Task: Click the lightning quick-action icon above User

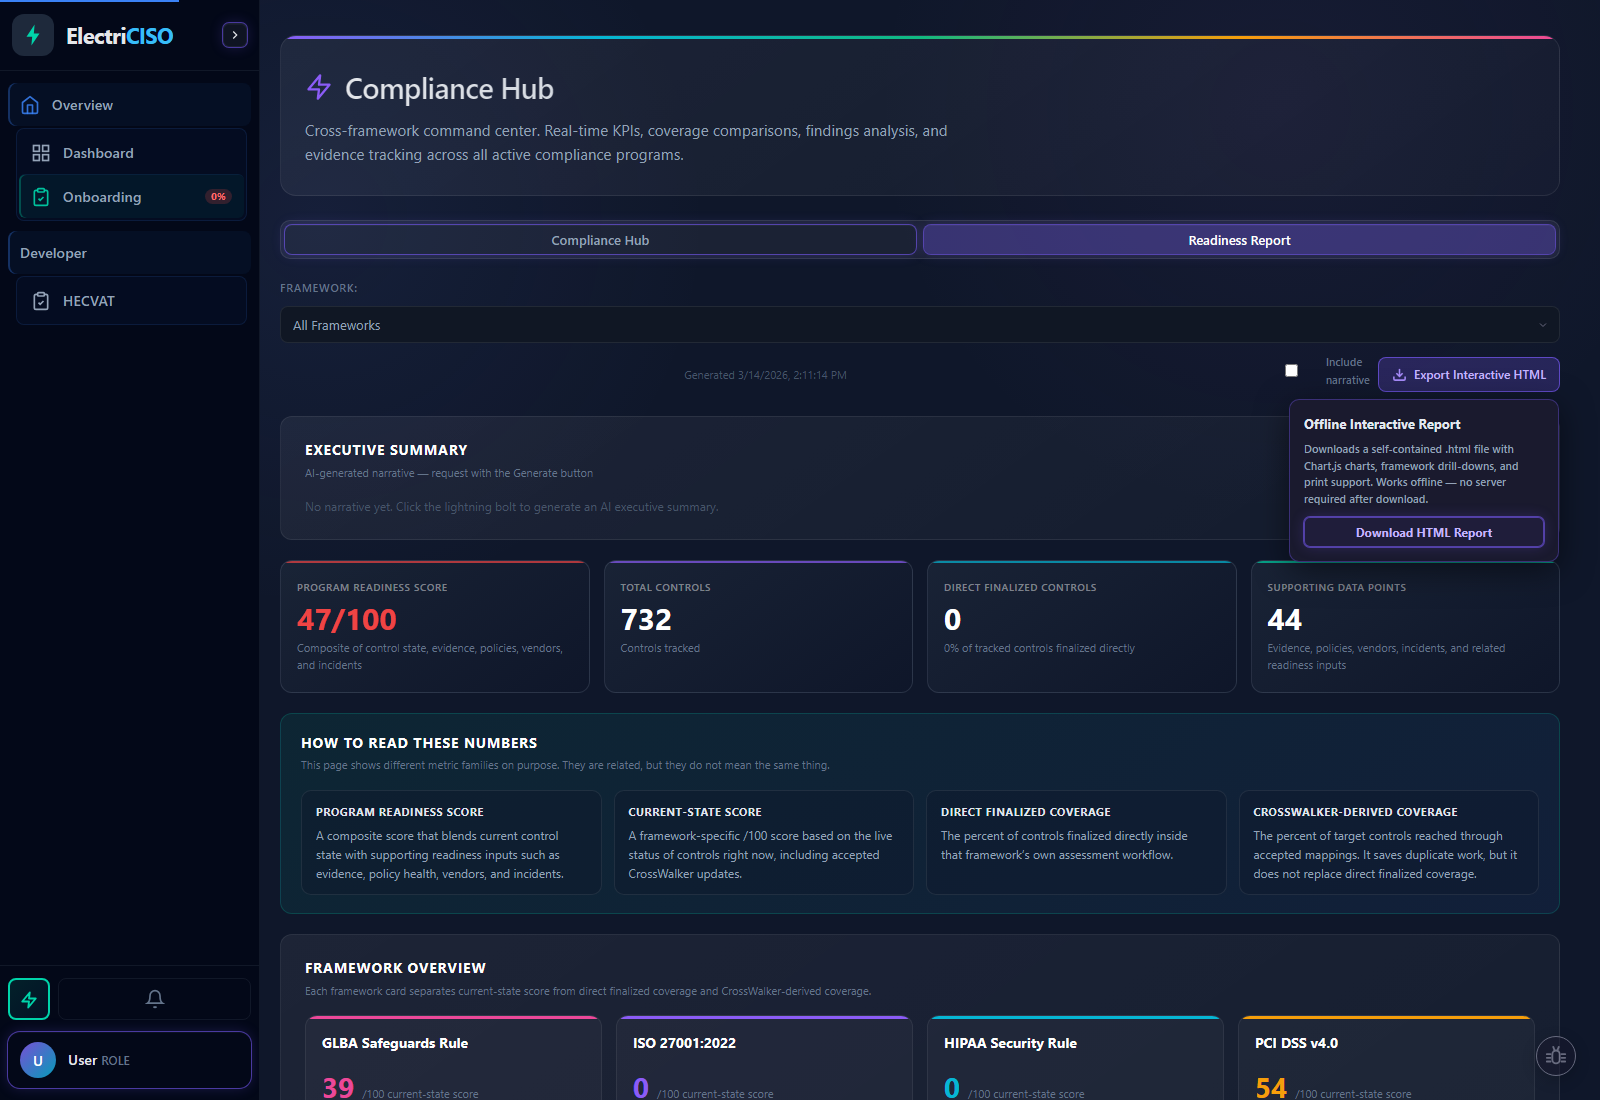Action: (x=29, y=998)
